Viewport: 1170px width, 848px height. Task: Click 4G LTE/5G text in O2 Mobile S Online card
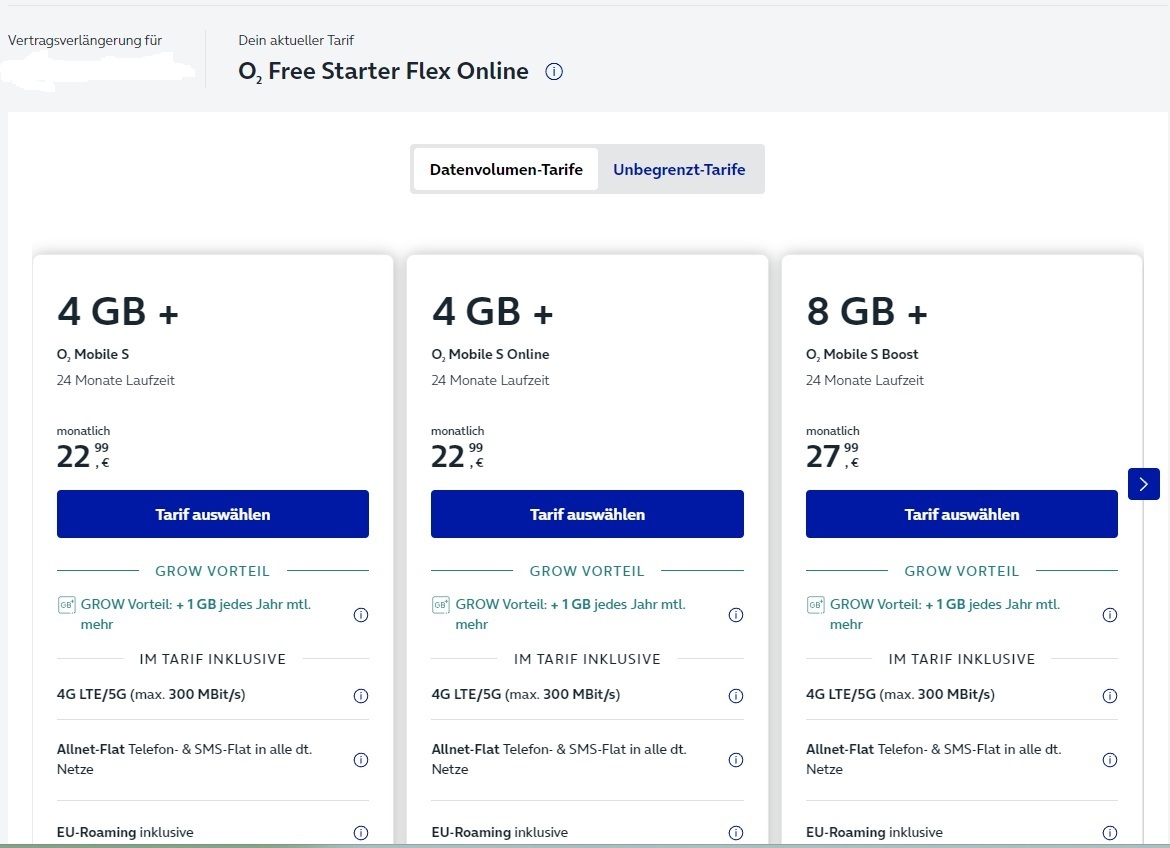(525, 694)
